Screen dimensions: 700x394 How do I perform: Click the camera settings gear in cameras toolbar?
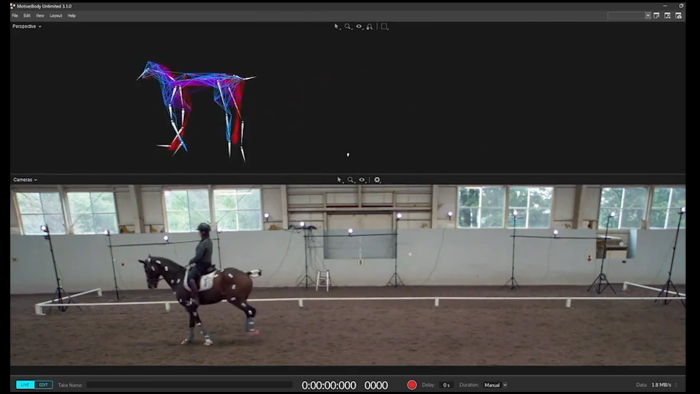coord(377,180)
